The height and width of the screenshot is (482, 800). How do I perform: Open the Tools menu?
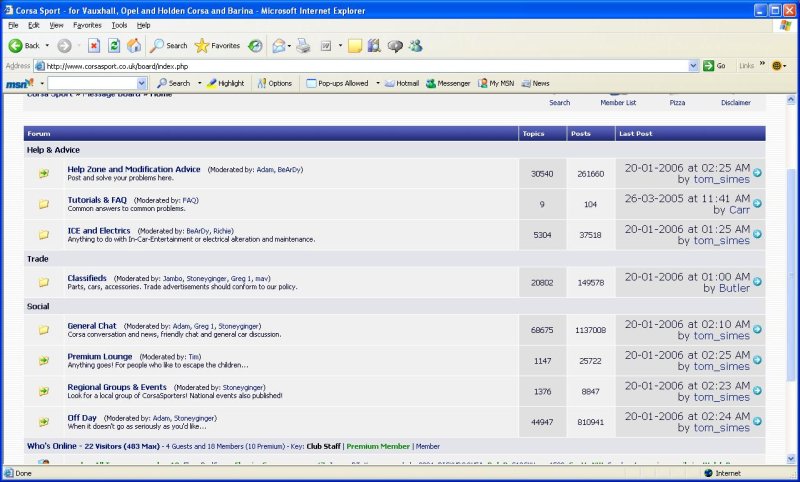tap(119, 24)
